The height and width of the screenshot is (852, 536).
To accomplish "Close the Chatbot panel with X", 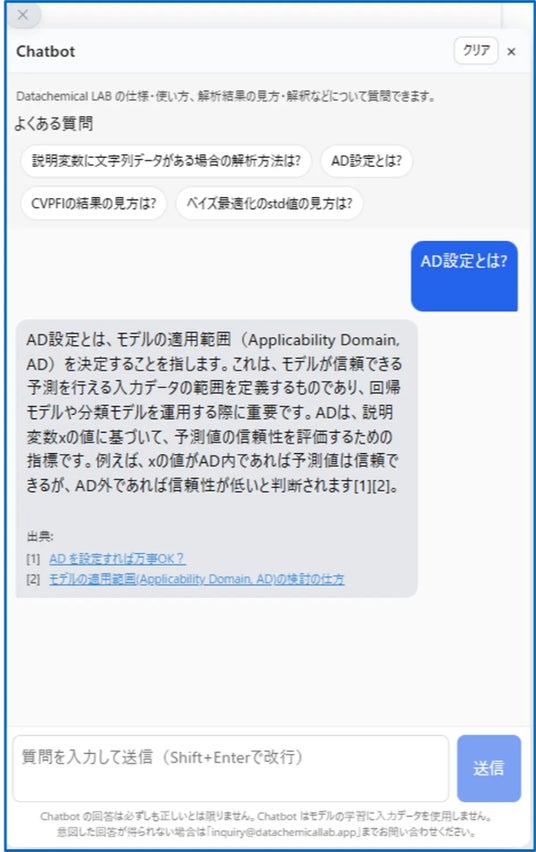I will [511, 52].
